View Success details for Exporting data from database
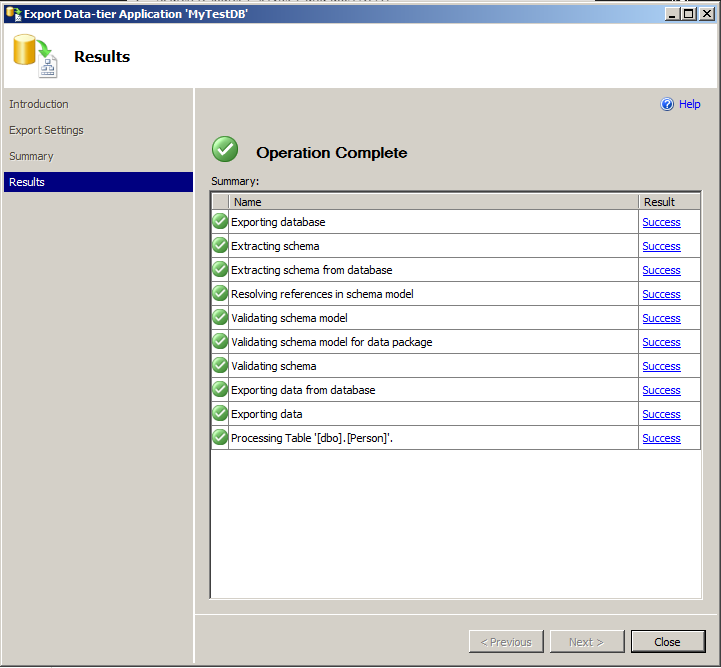 pos(661,390)
